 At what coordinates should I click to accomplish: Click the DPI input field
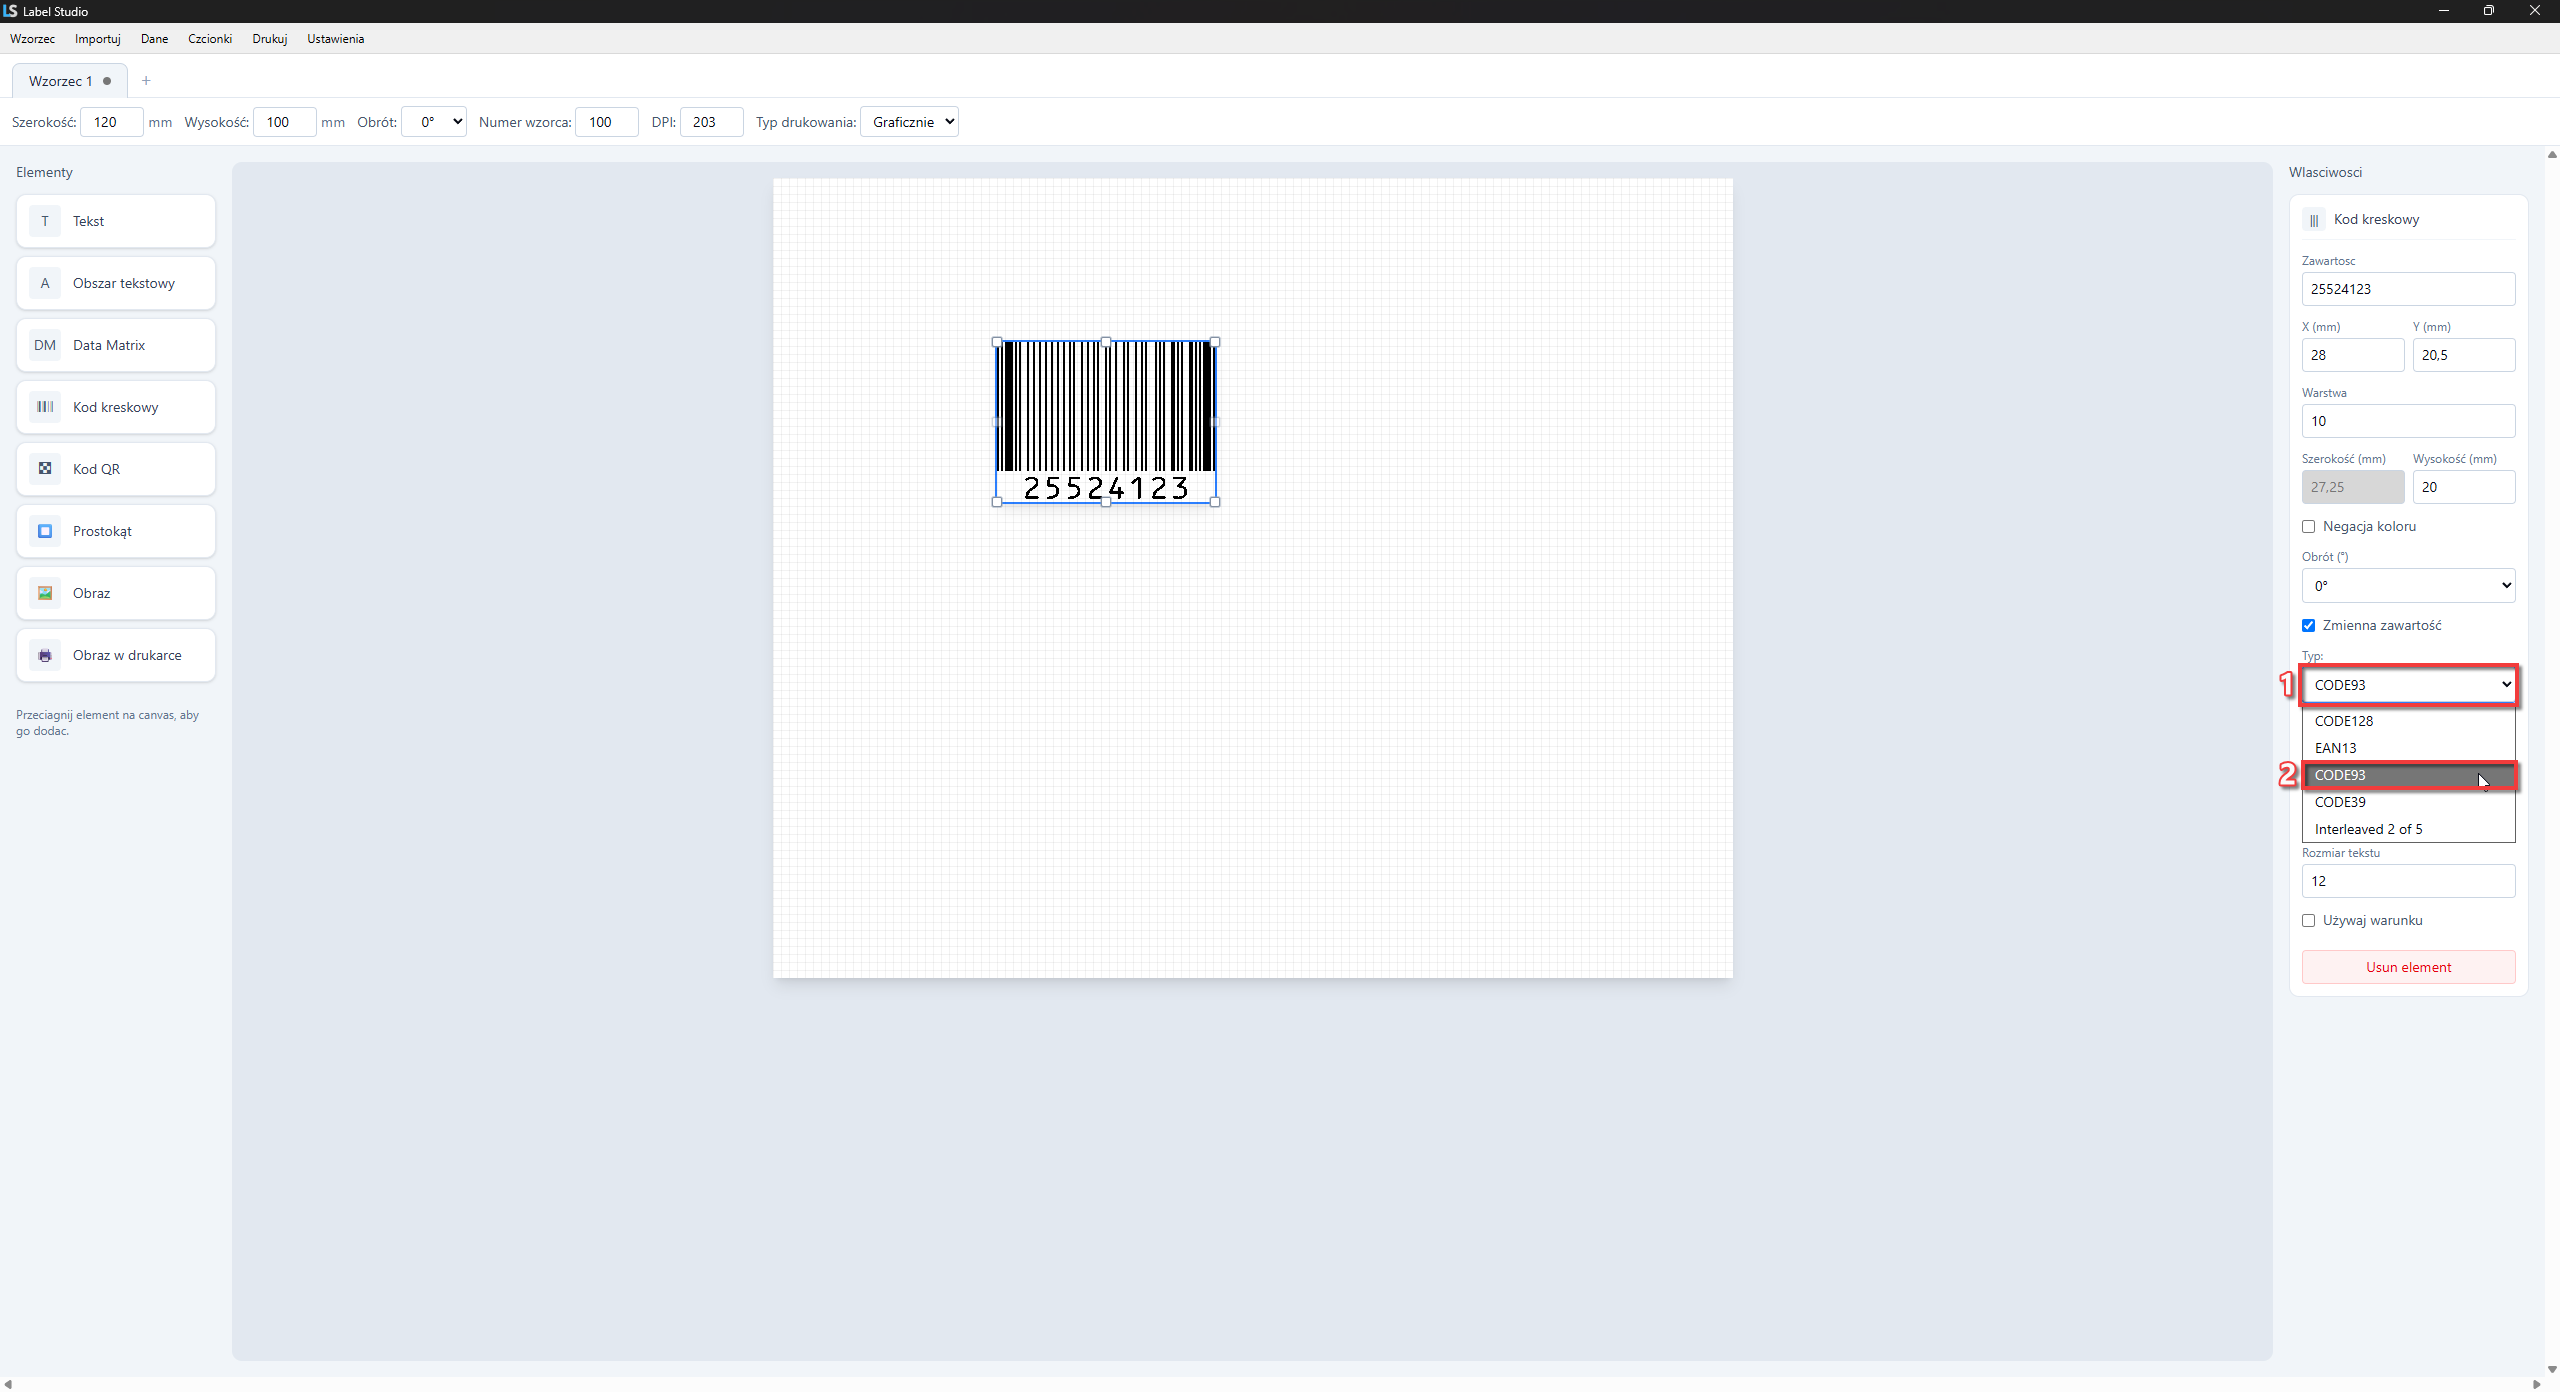[711, 122]
